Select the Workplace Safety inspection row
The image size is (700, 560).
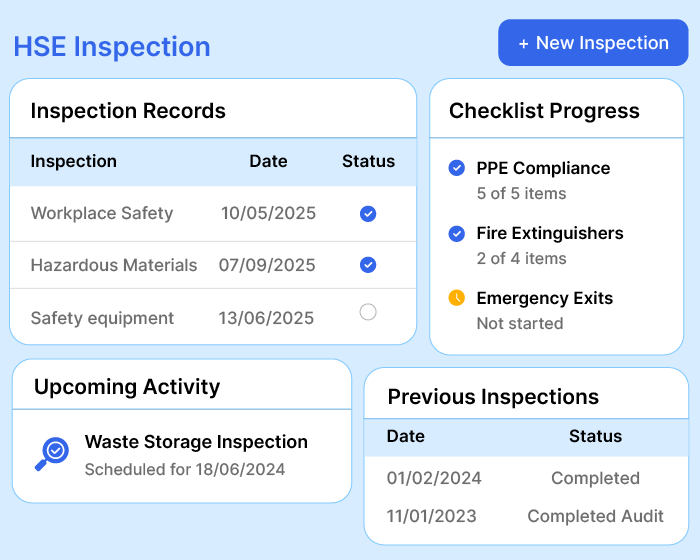click(102, 213)
